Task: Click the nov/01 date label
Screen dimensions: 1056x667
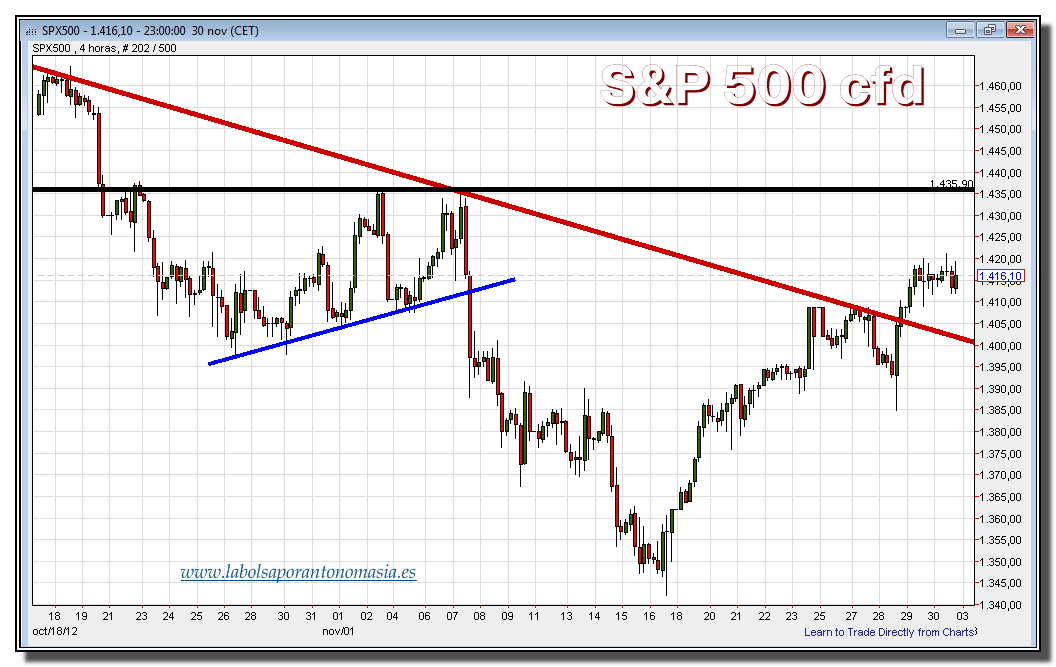Action: point(338,631)
